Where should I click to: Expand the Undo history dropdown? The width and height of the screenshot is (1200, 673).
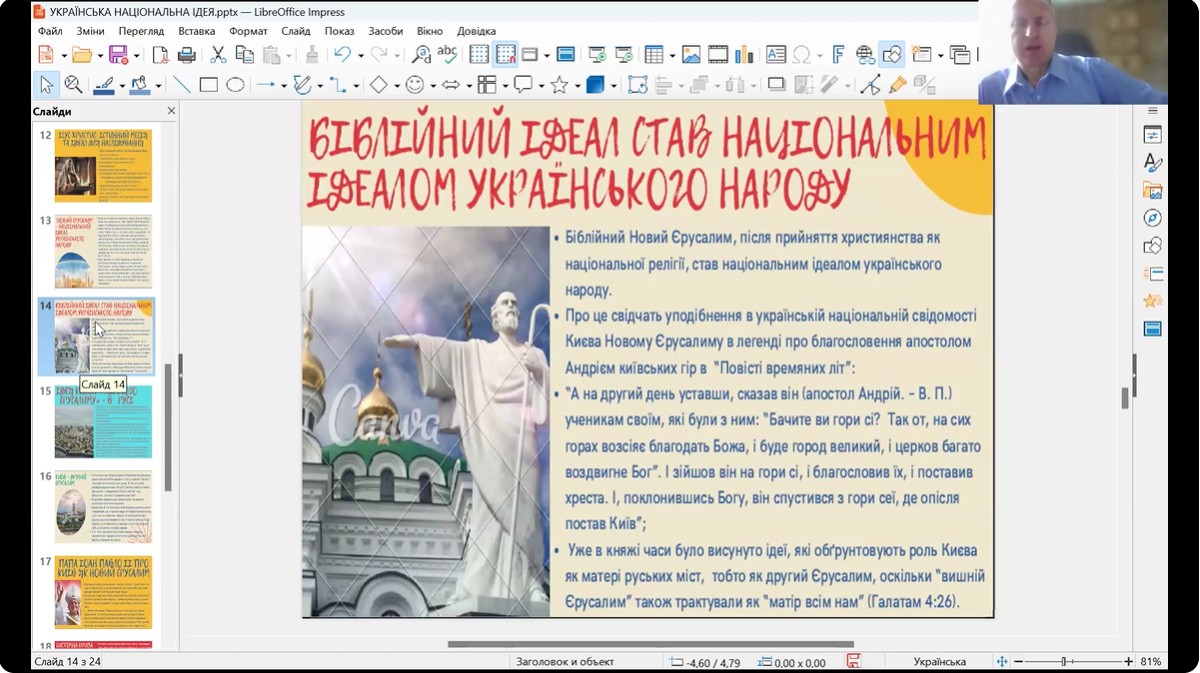[x=359, y=55]
